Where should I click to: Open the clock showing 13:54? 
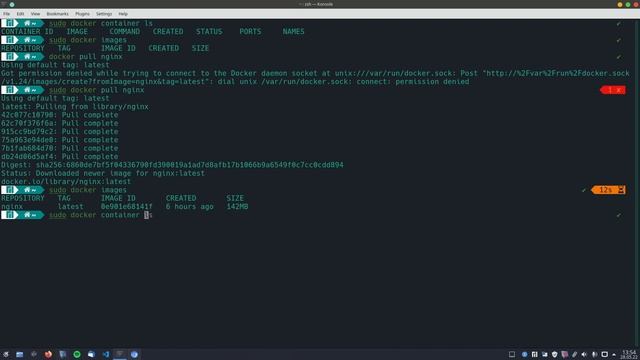[629, 354]
